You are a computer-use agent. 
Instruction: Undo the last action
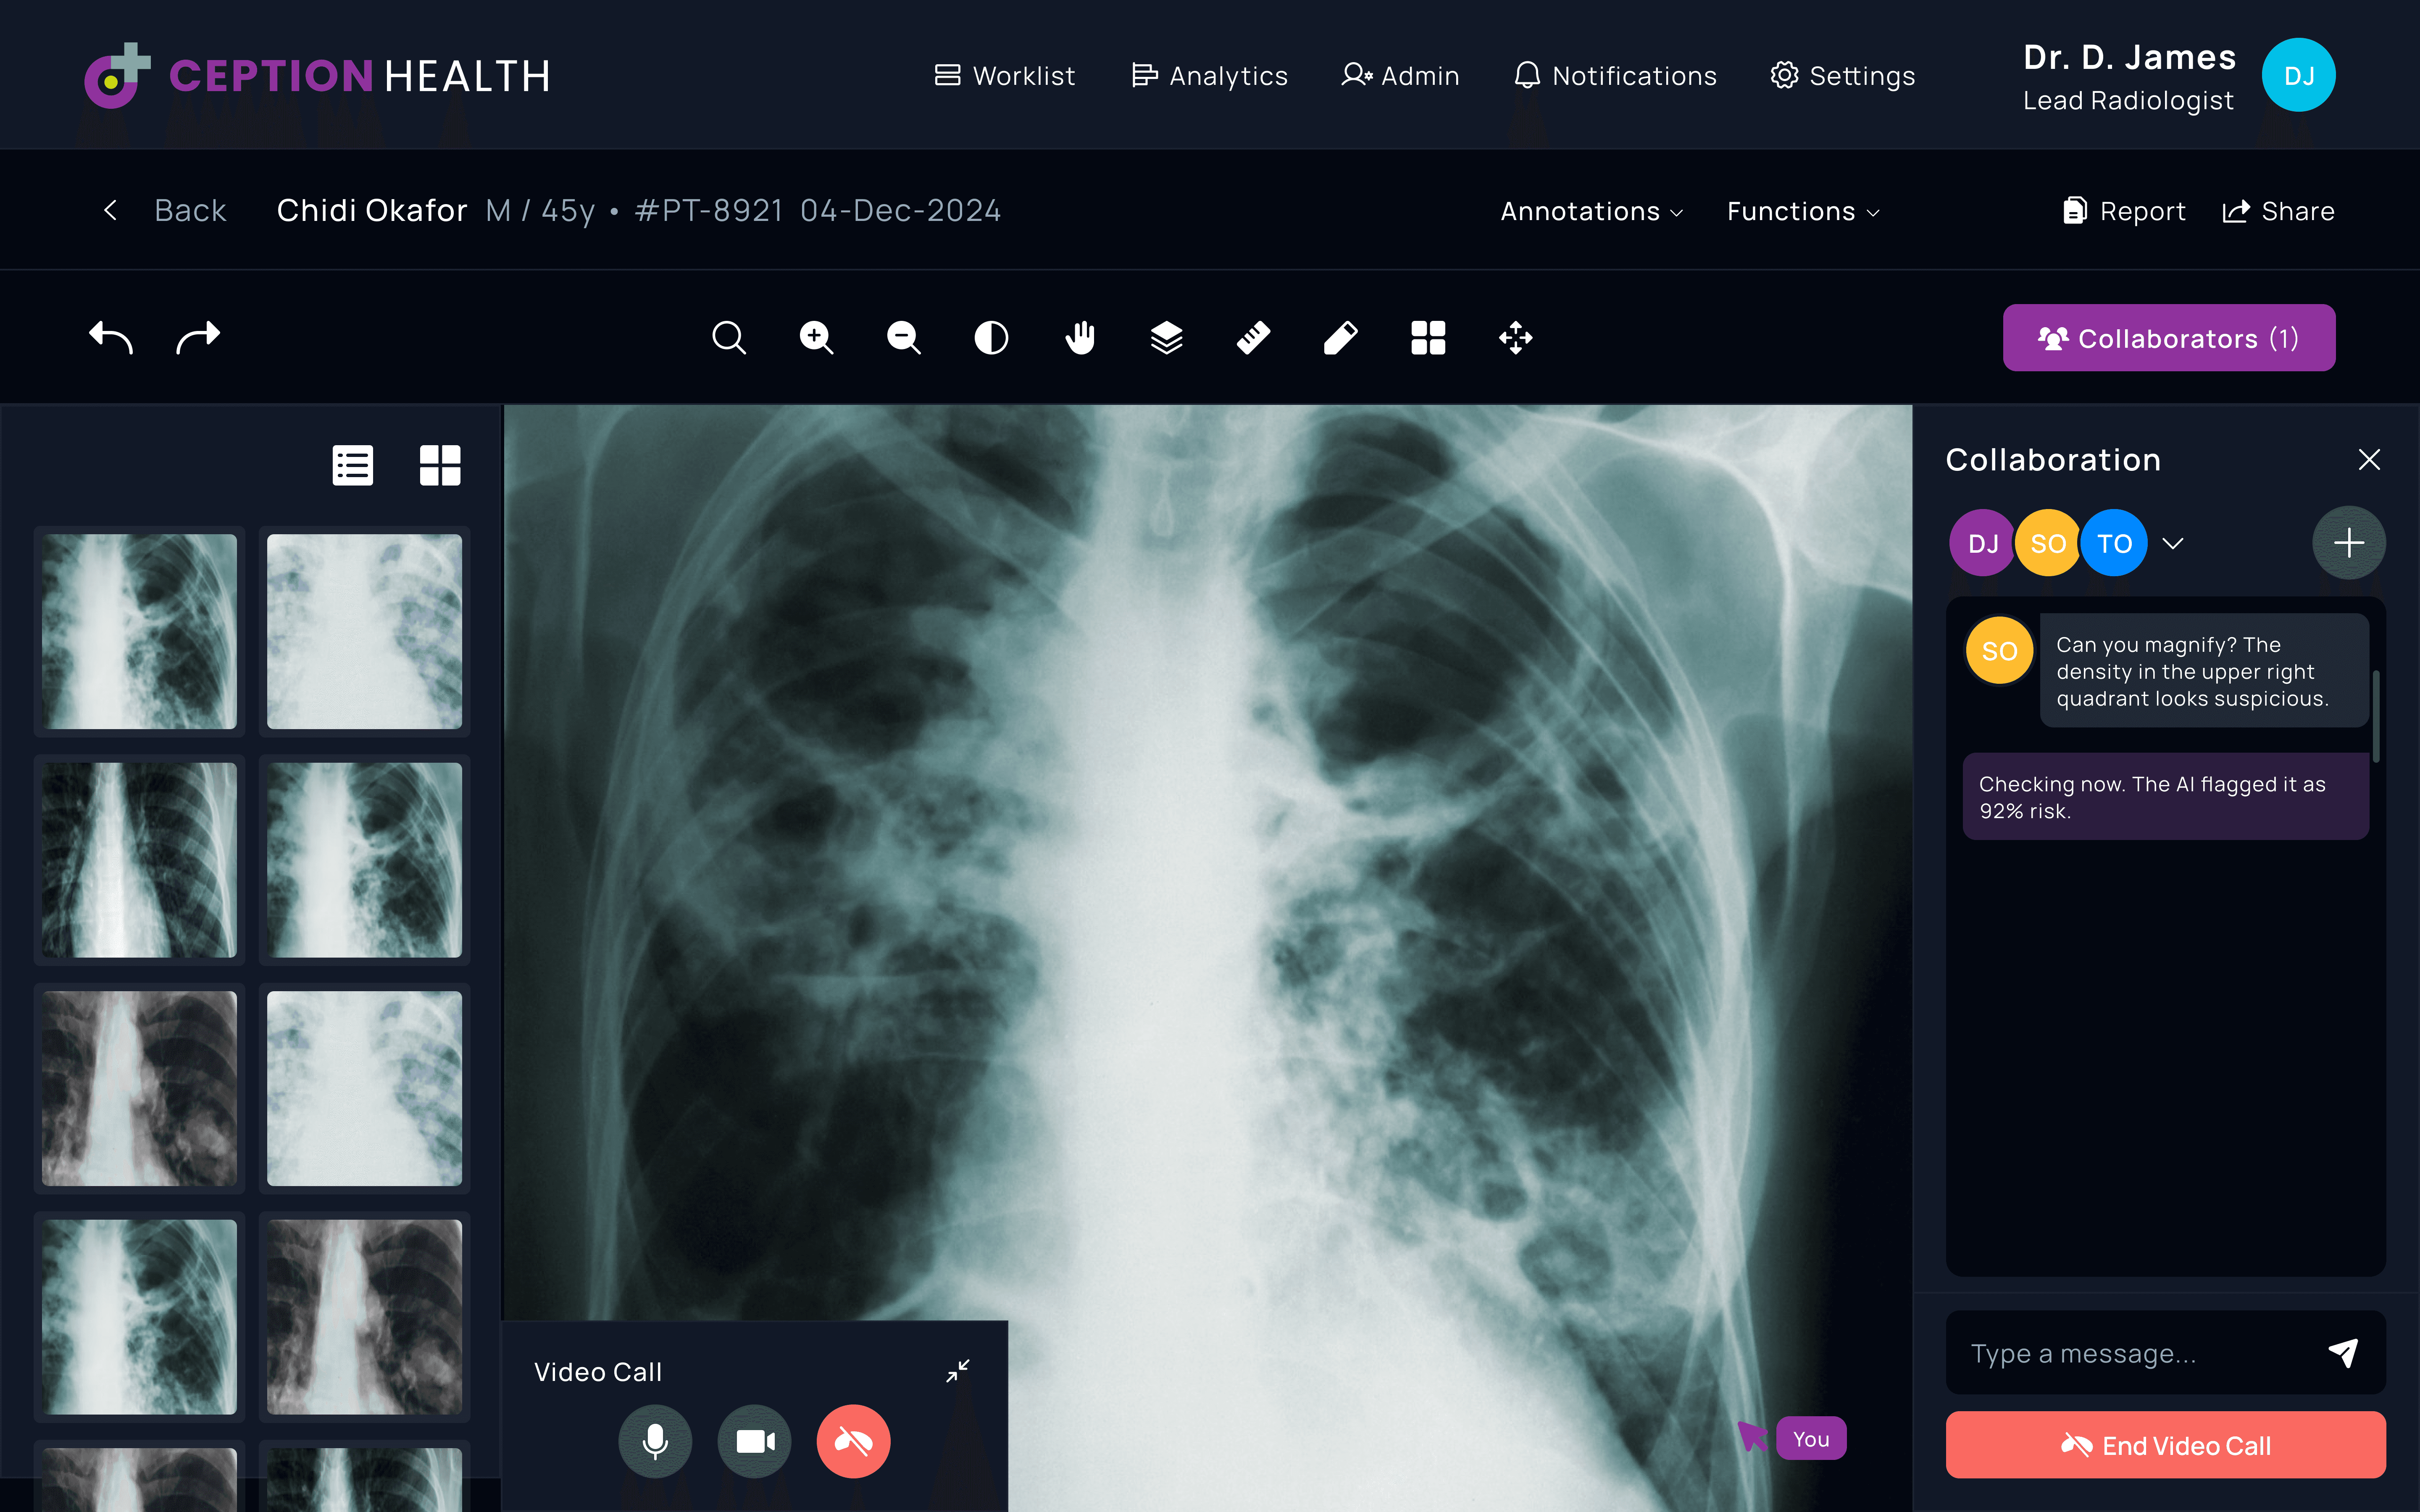(x=111, y=338)
